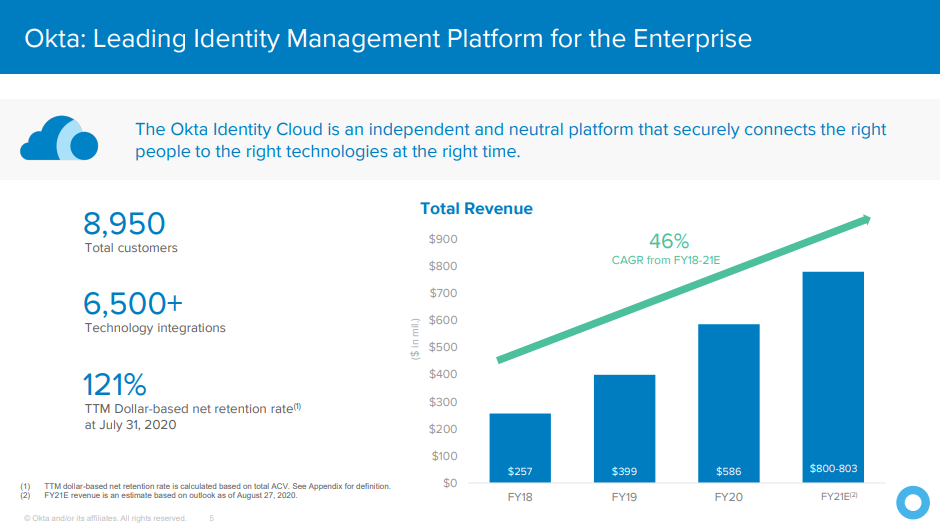Click the at July 31, 2020 text
940x528 pixels.
click(x=130, y=425)
